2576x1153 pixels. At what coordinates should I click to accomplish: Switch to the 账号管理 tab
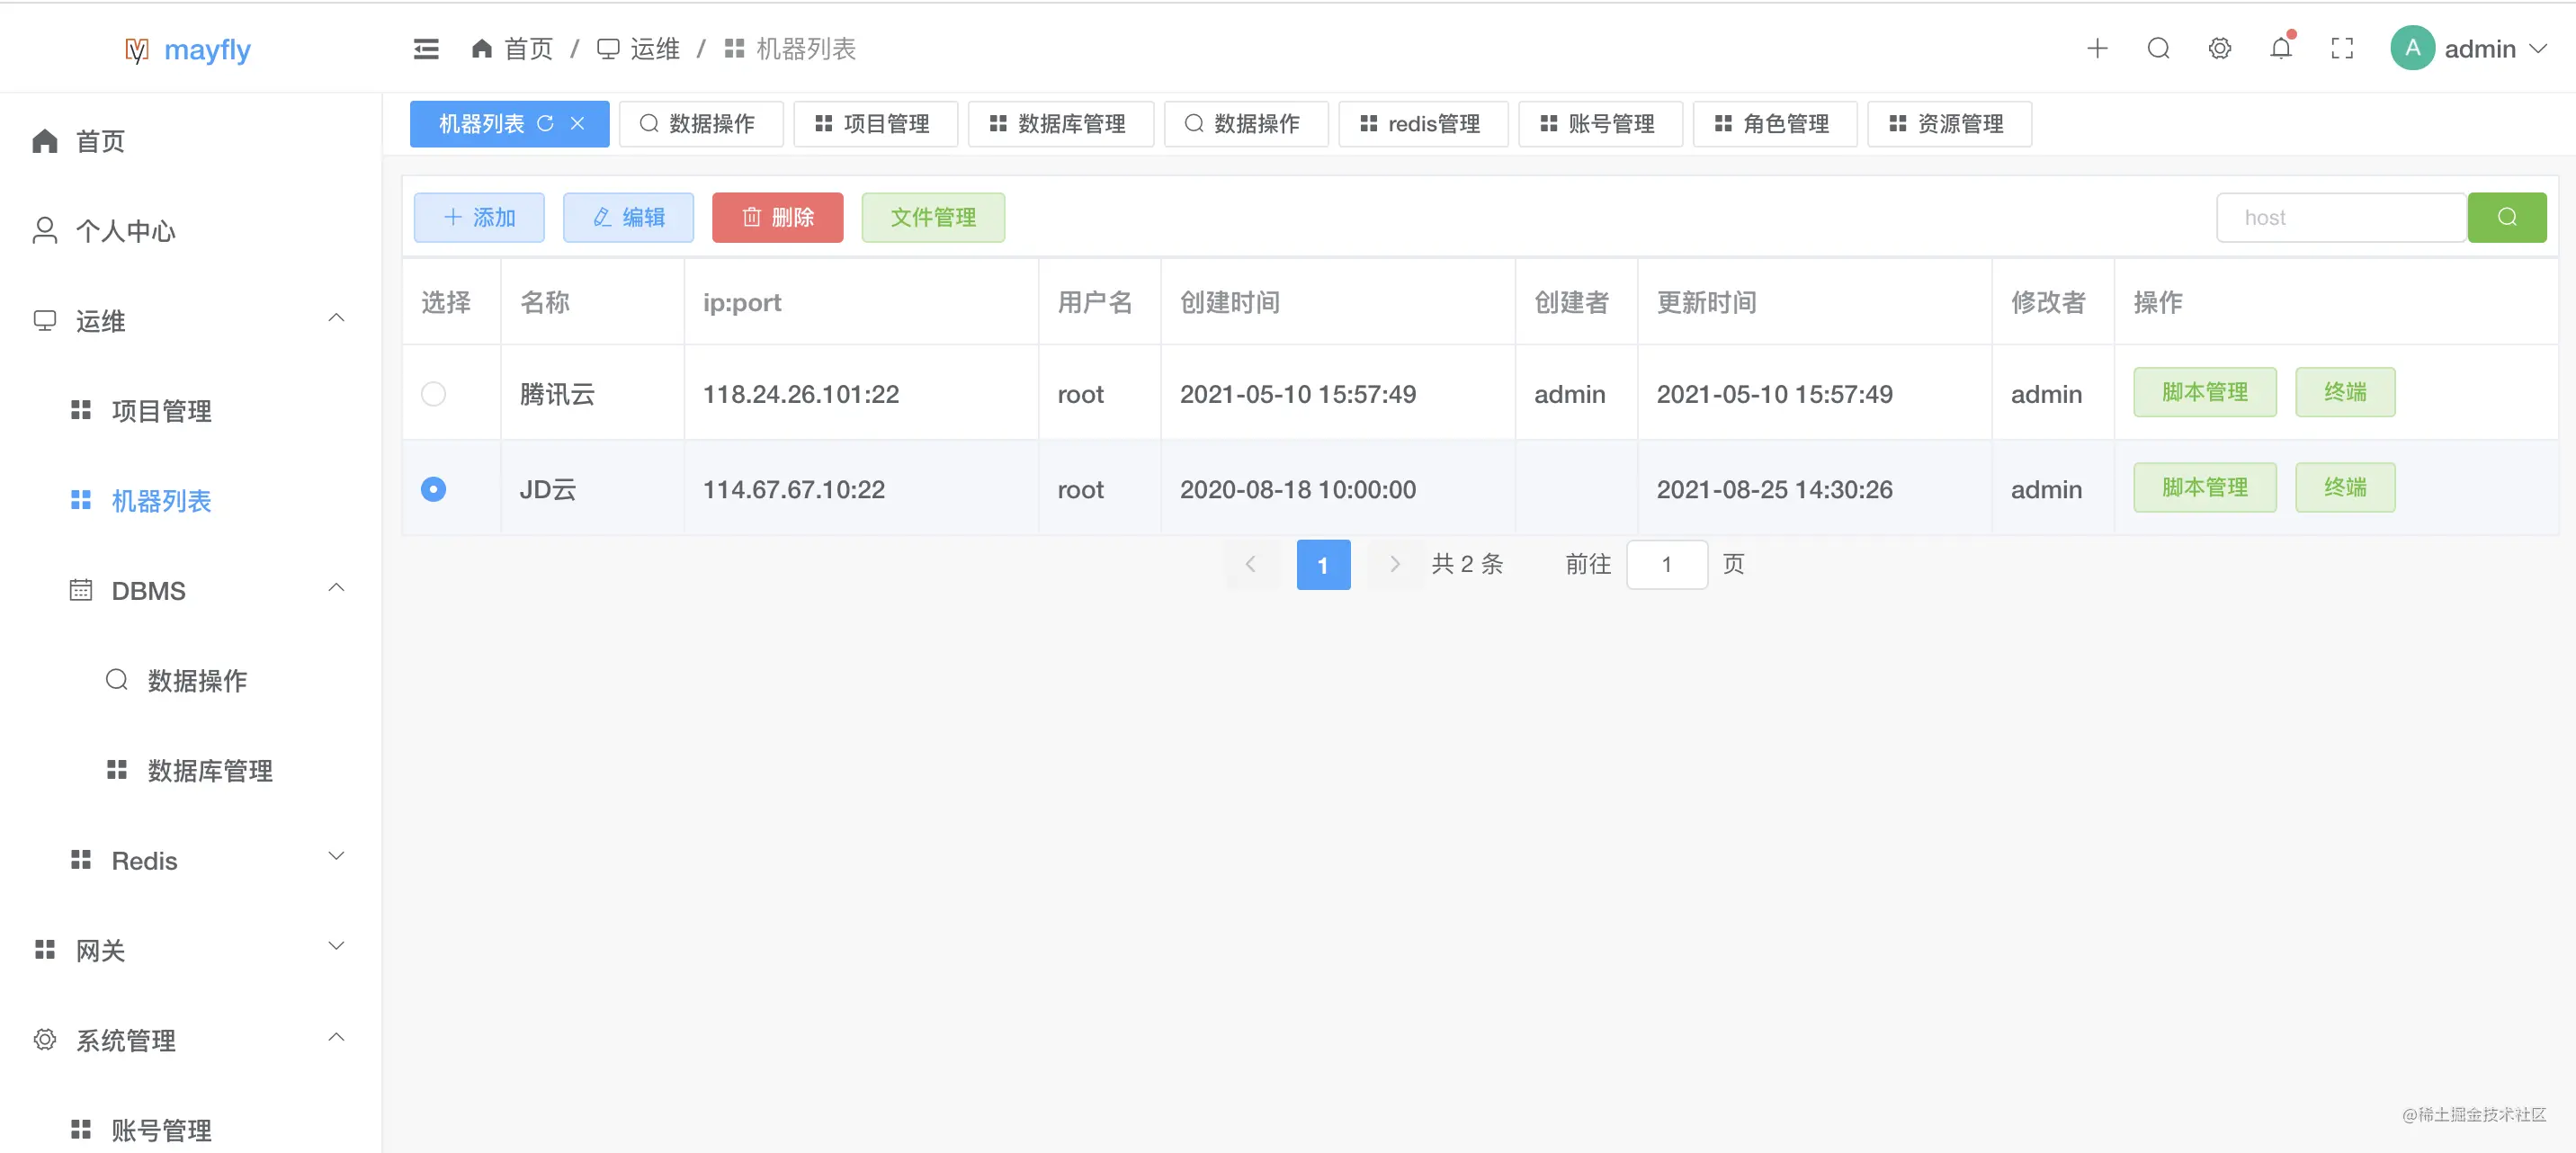pos(1600,124)
